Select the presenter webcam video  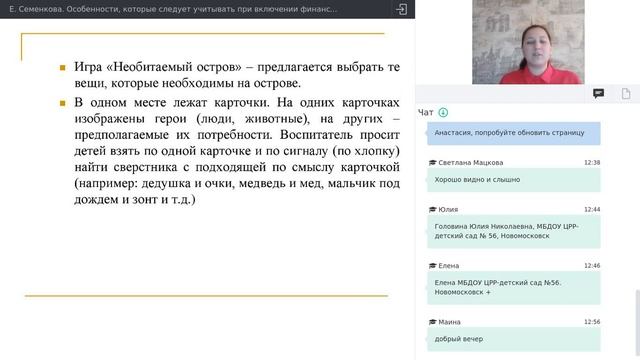click(528, 42)
